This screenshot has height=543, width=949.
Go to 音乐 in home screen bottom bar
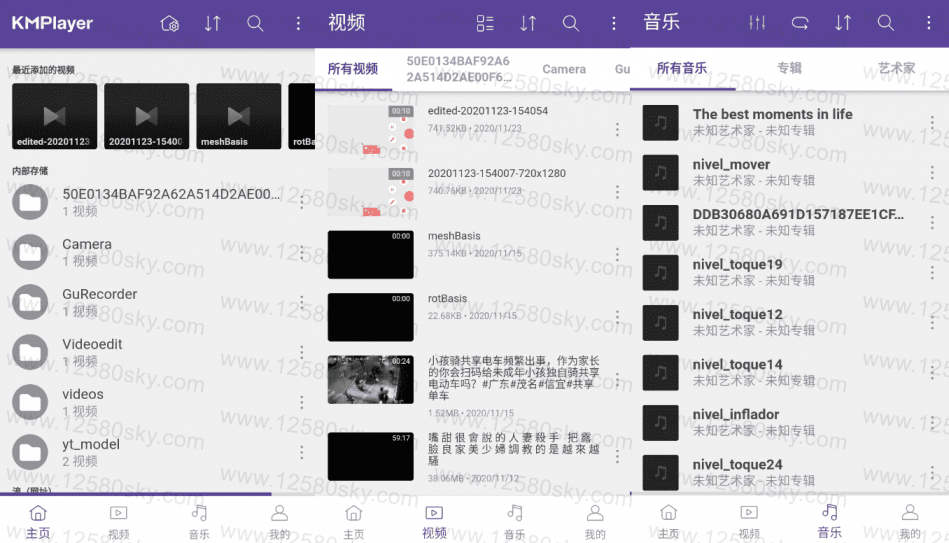(x=199, y=522)
